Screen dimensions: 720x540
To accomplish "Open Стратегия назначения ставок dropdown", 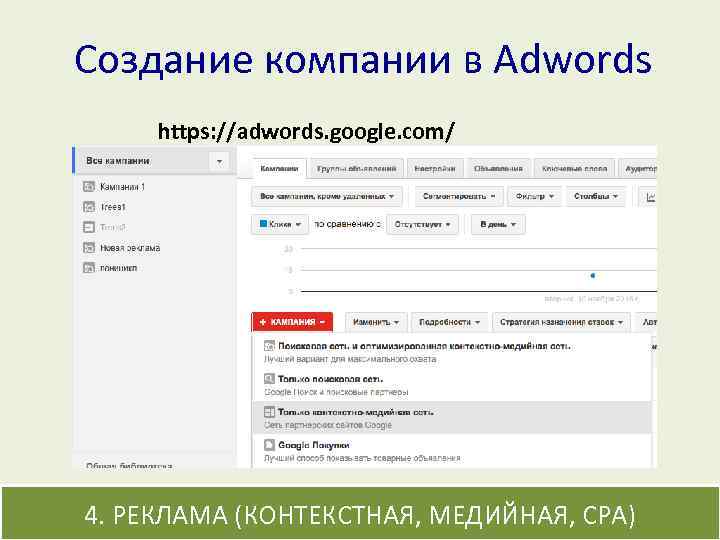I will (x=561, y=322).
